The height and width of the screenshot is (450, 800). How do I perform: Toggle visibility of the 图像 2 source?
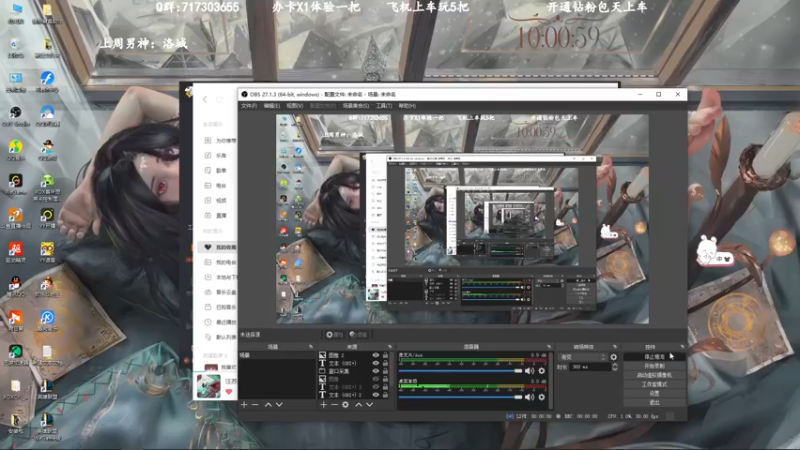tap(376, 355)
